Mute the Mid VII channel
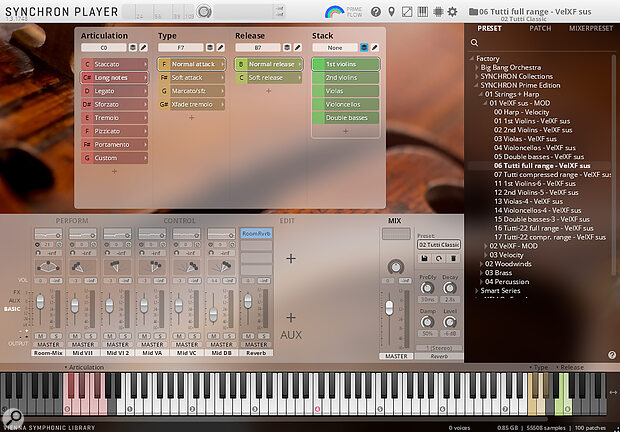The width and height of the screenshot is (620, 432). [75, 336]
